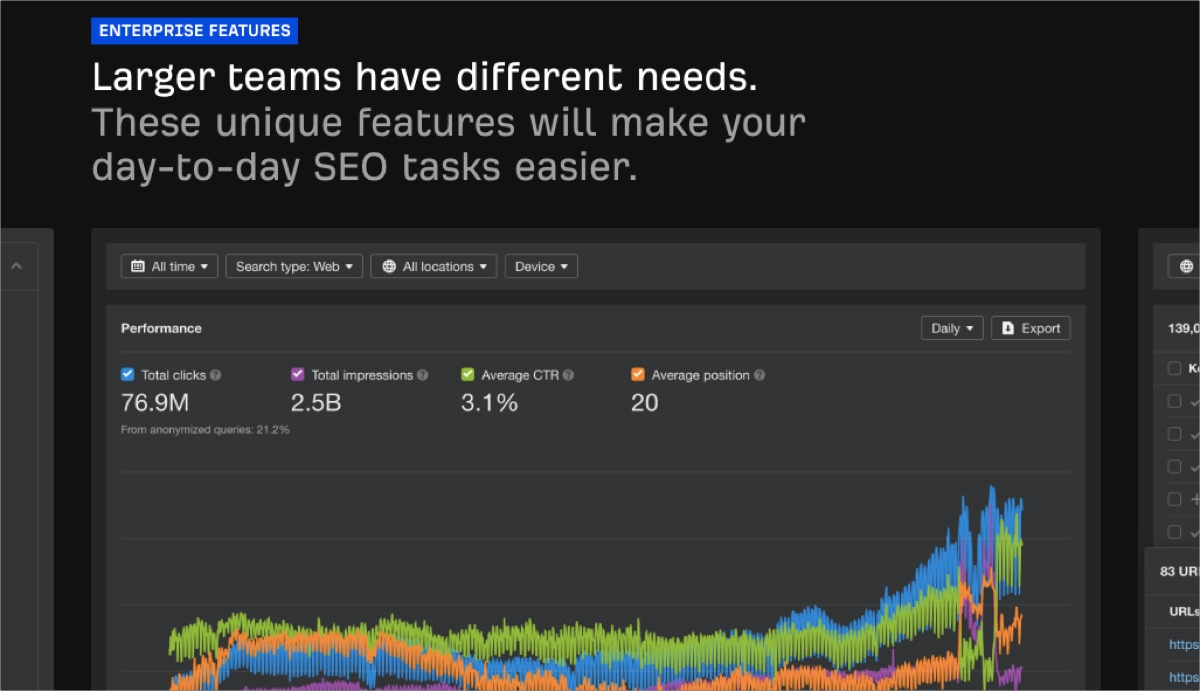1200x691 pixels.
Task: Check the Keywords header checkbox in right panel
Action: point(1175,367)
